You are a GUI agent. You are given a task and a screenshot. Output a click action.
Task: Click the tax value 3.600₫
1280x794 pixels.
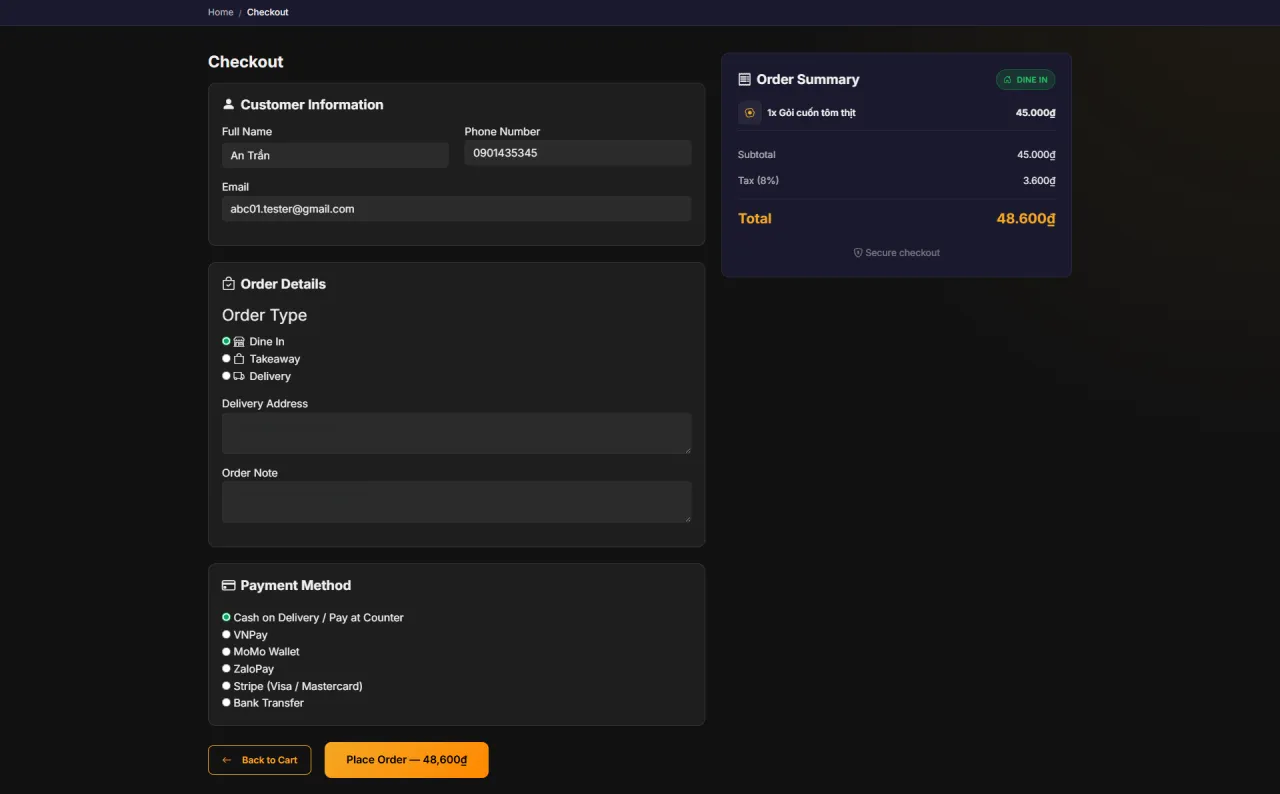click(x=1039, y=181)
